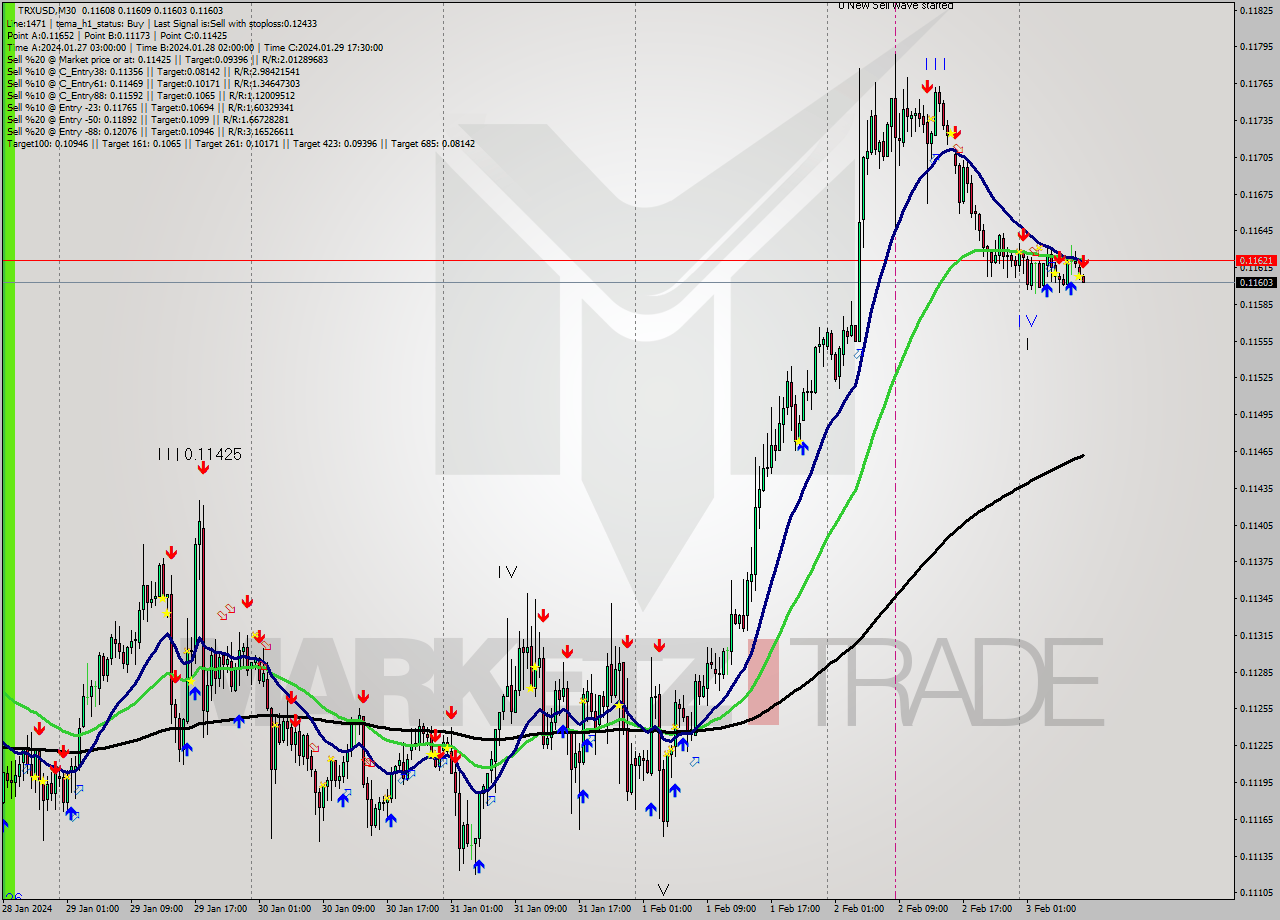The height and width of the screenshot is (920, 1280).
Task: Click the 0.11825 price axis label
Action: [x=1255, y=10]
